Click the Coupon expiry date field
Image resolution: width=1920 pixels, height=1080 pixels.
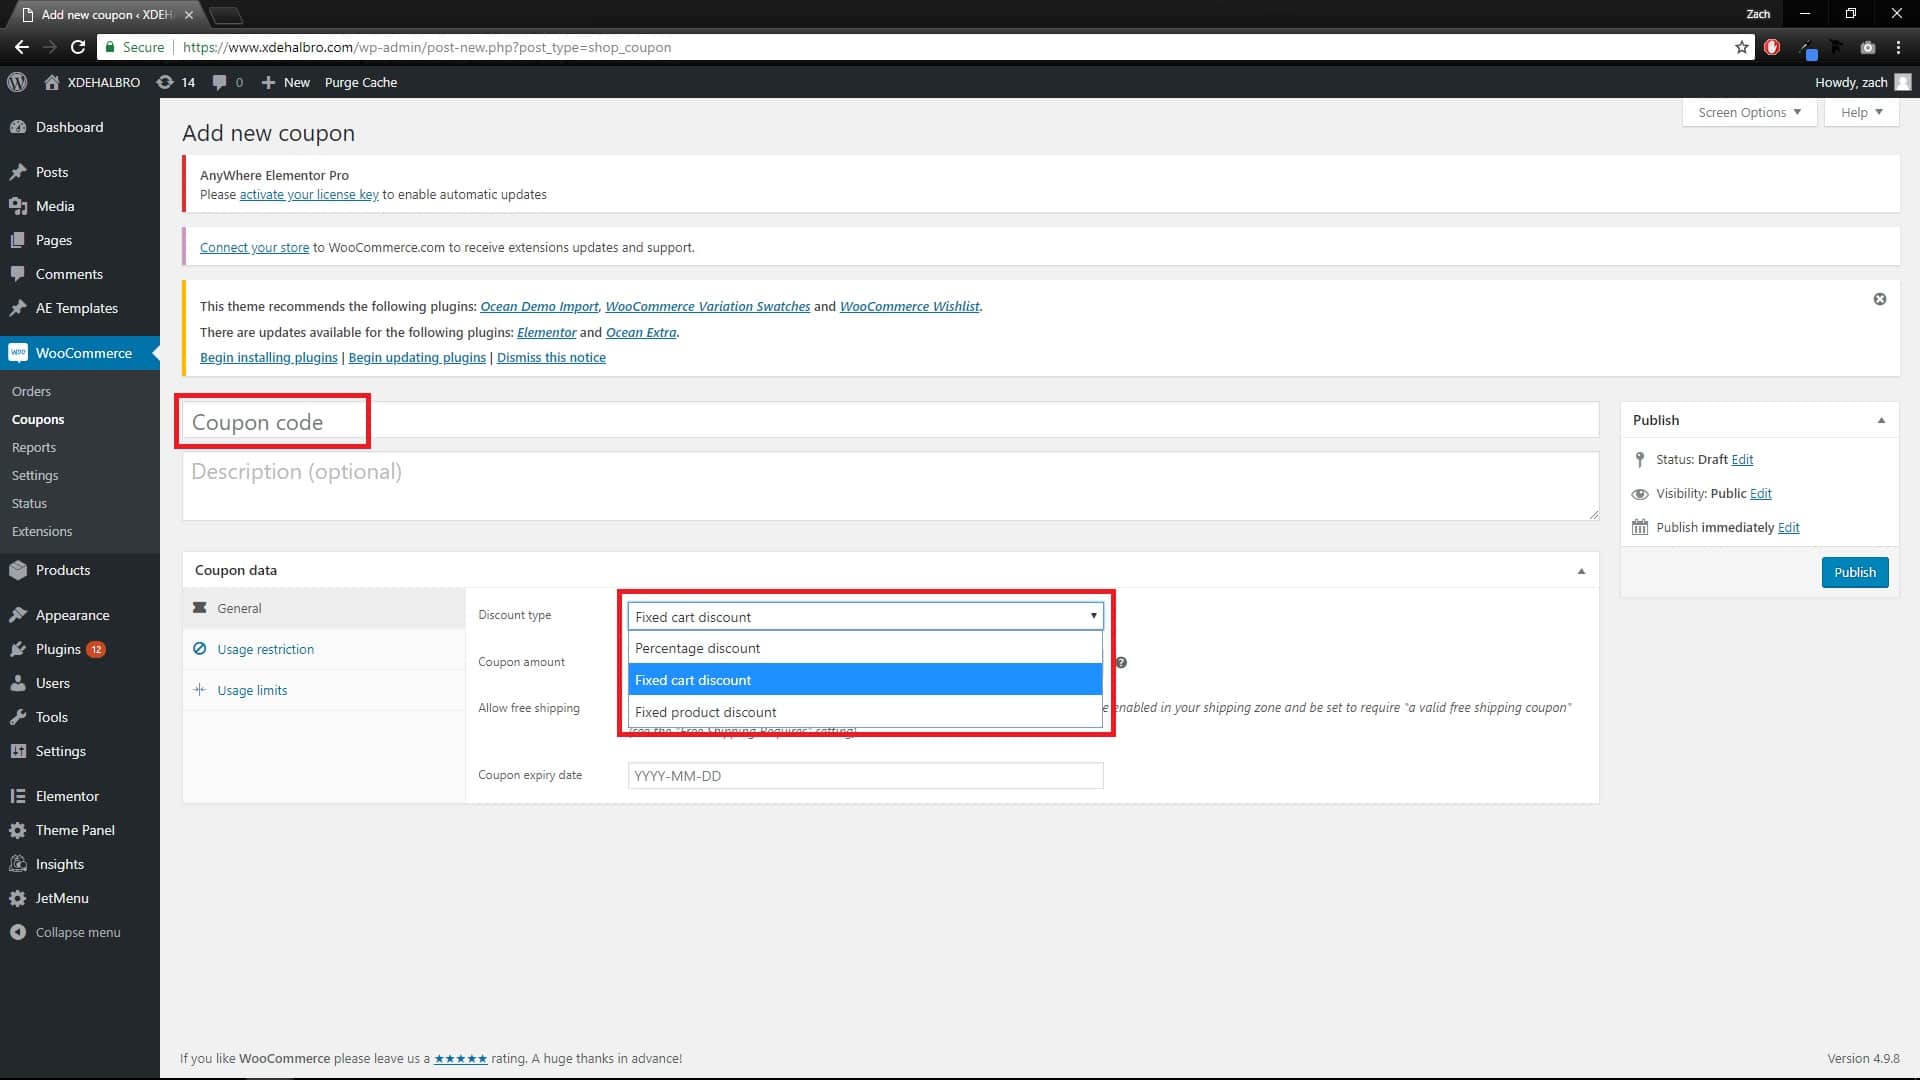865,775
